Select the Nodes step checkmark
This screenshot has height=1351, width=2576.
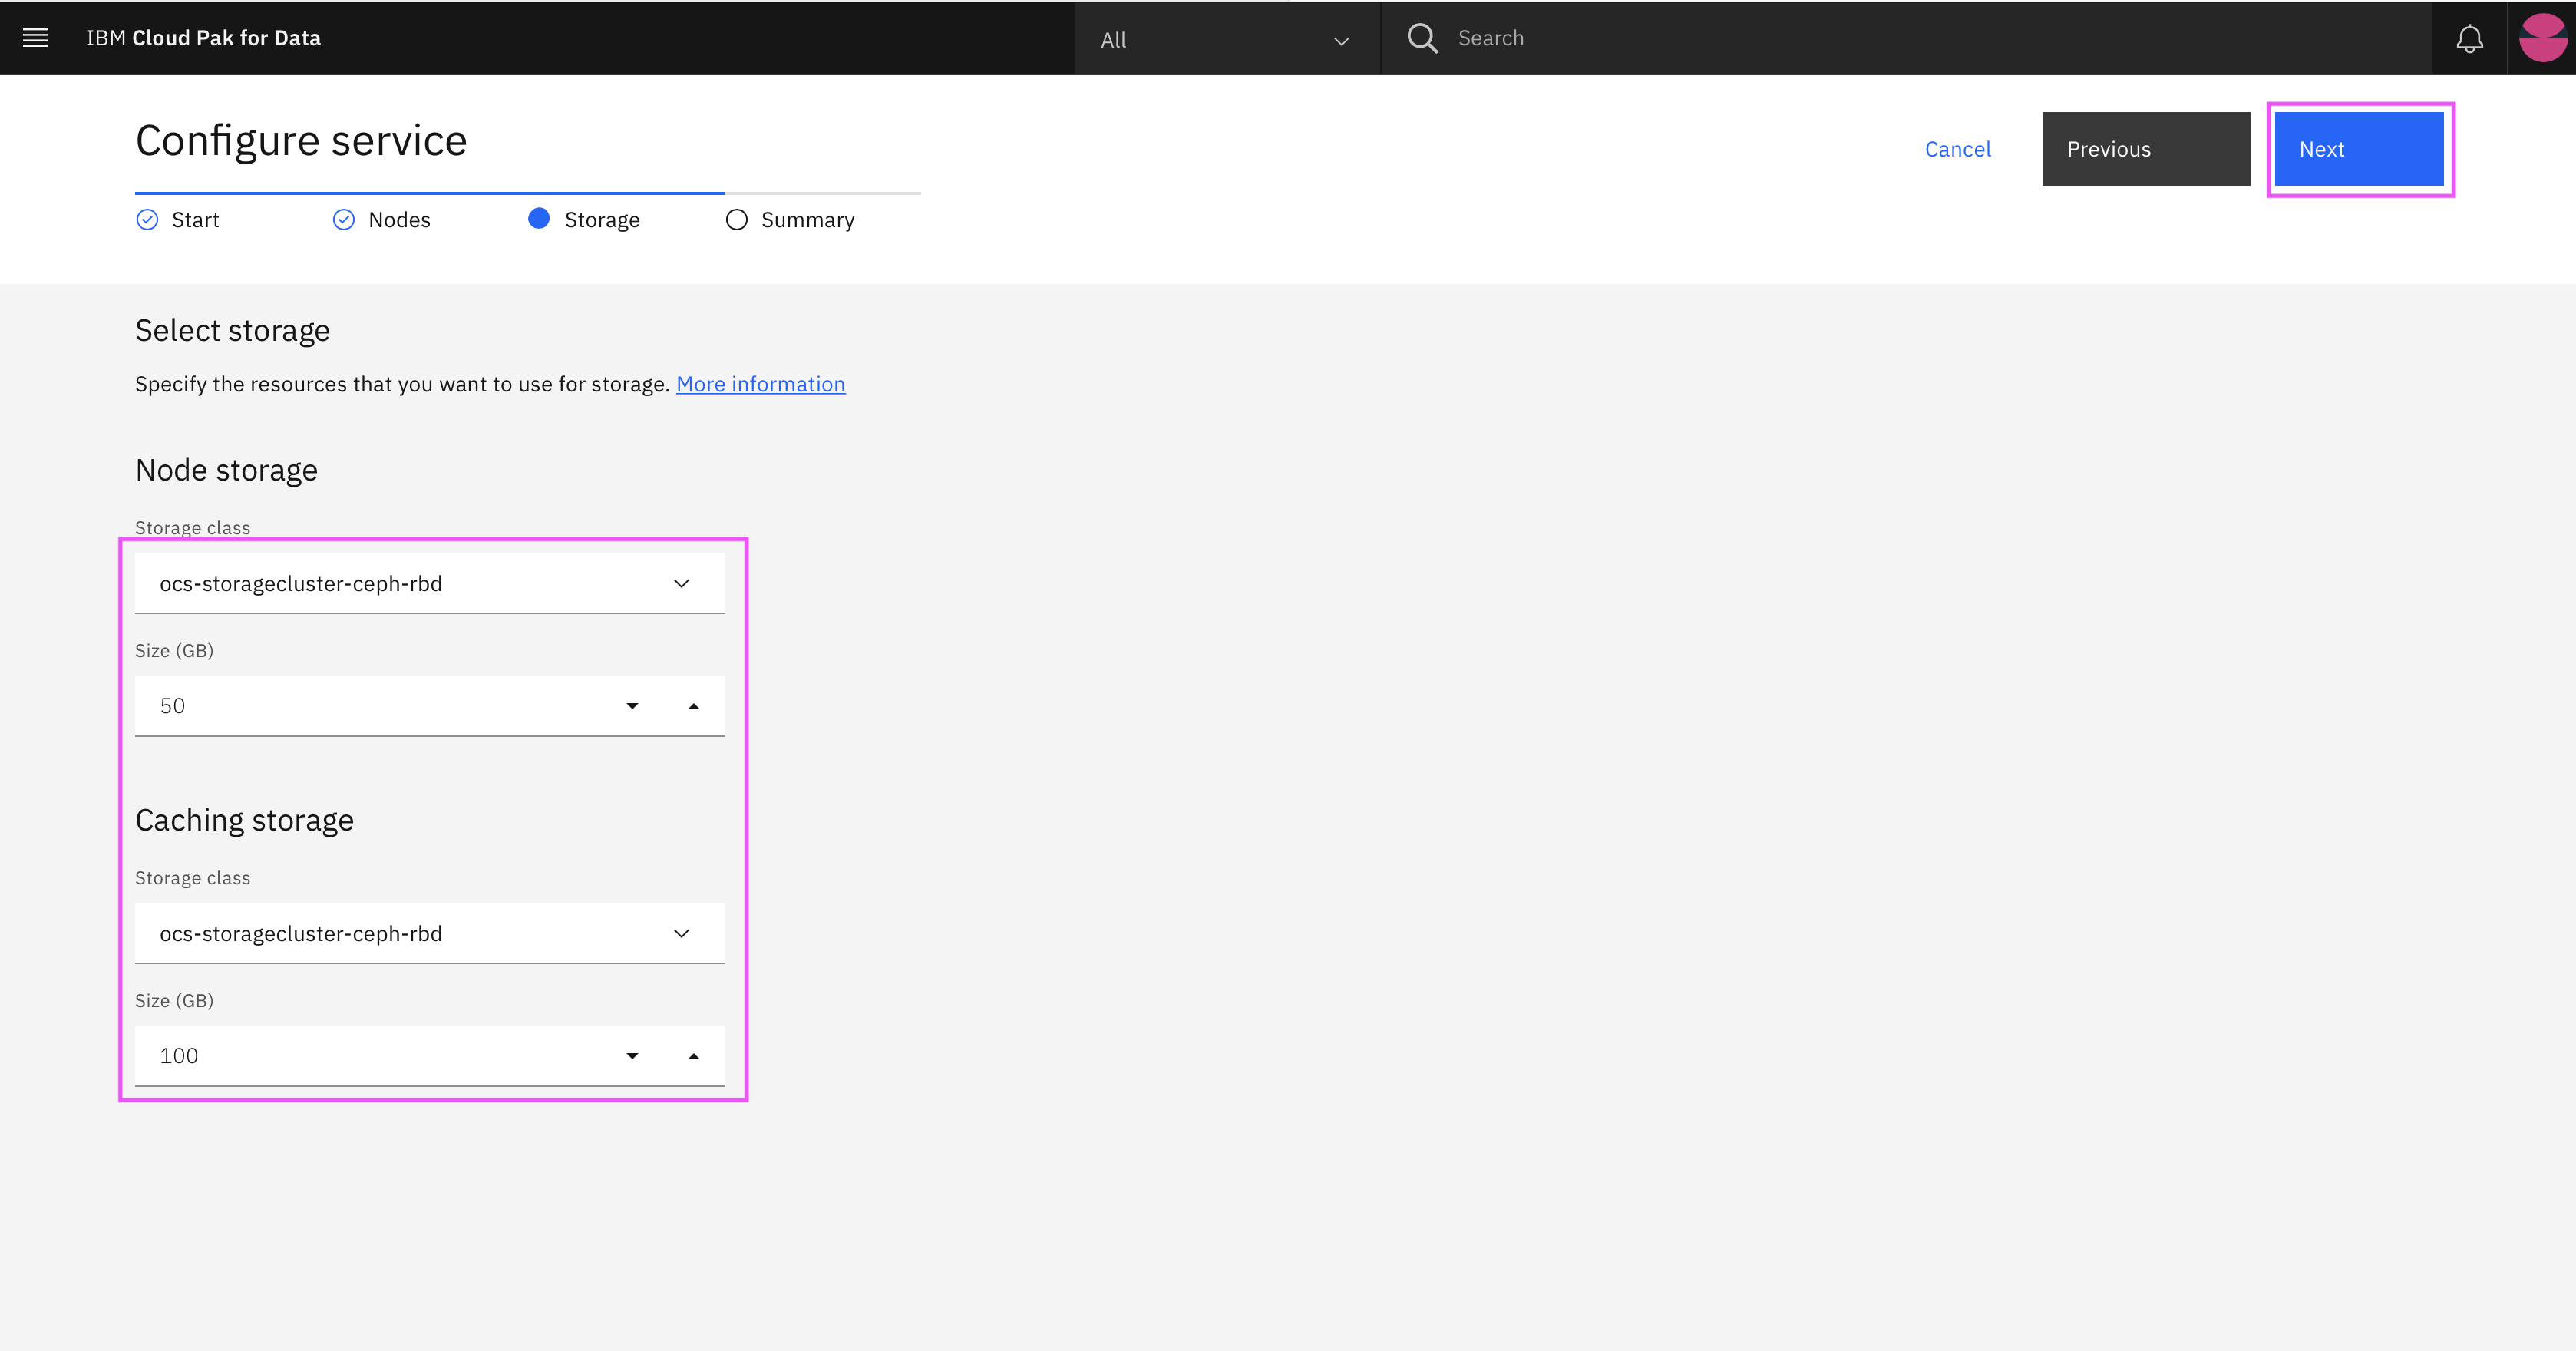tap(343, 220)
